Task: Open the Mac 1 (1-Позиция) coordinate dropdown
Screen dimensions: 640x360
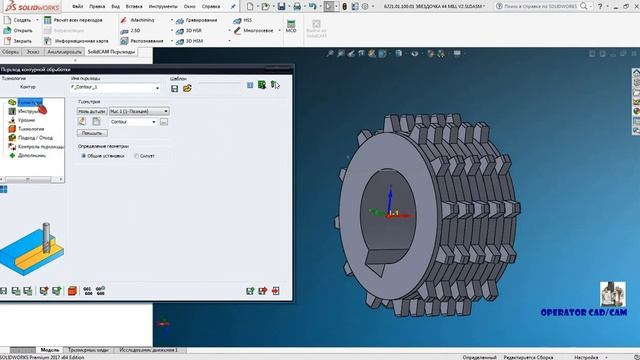Action: click(x=166, y=111)
